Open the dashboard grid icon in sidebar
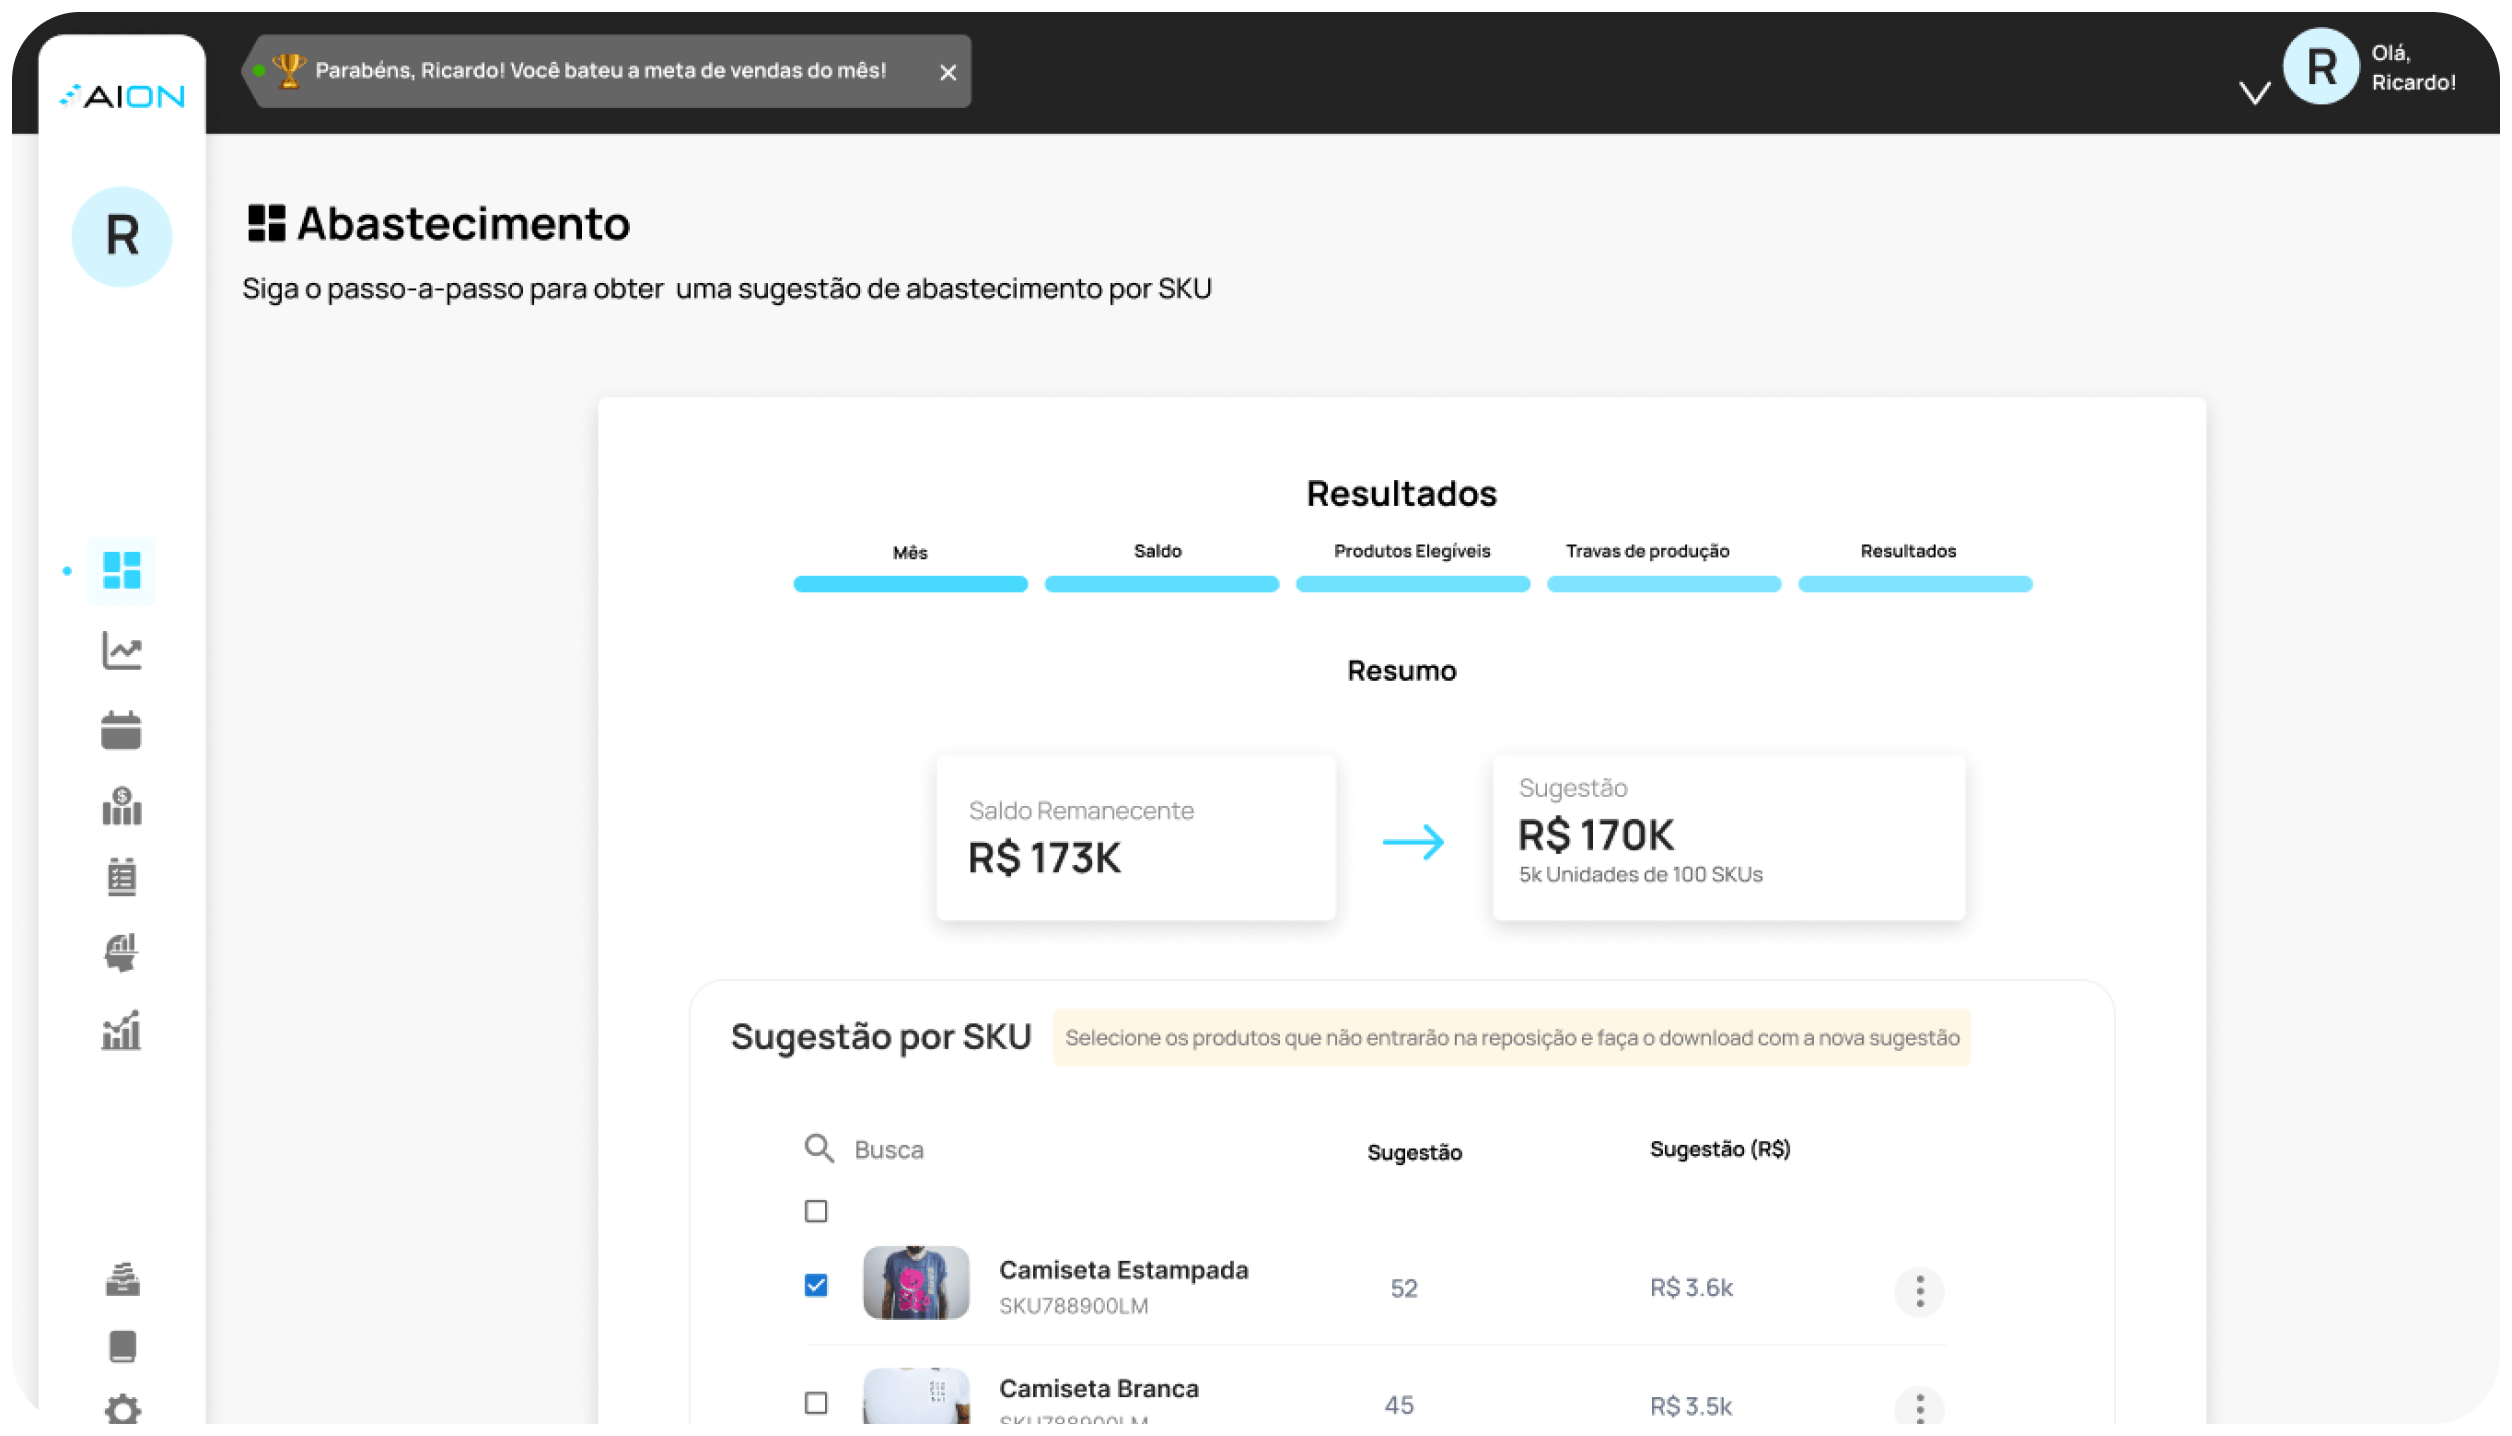Screen dimensions: 2512x1436 (121, 570)
